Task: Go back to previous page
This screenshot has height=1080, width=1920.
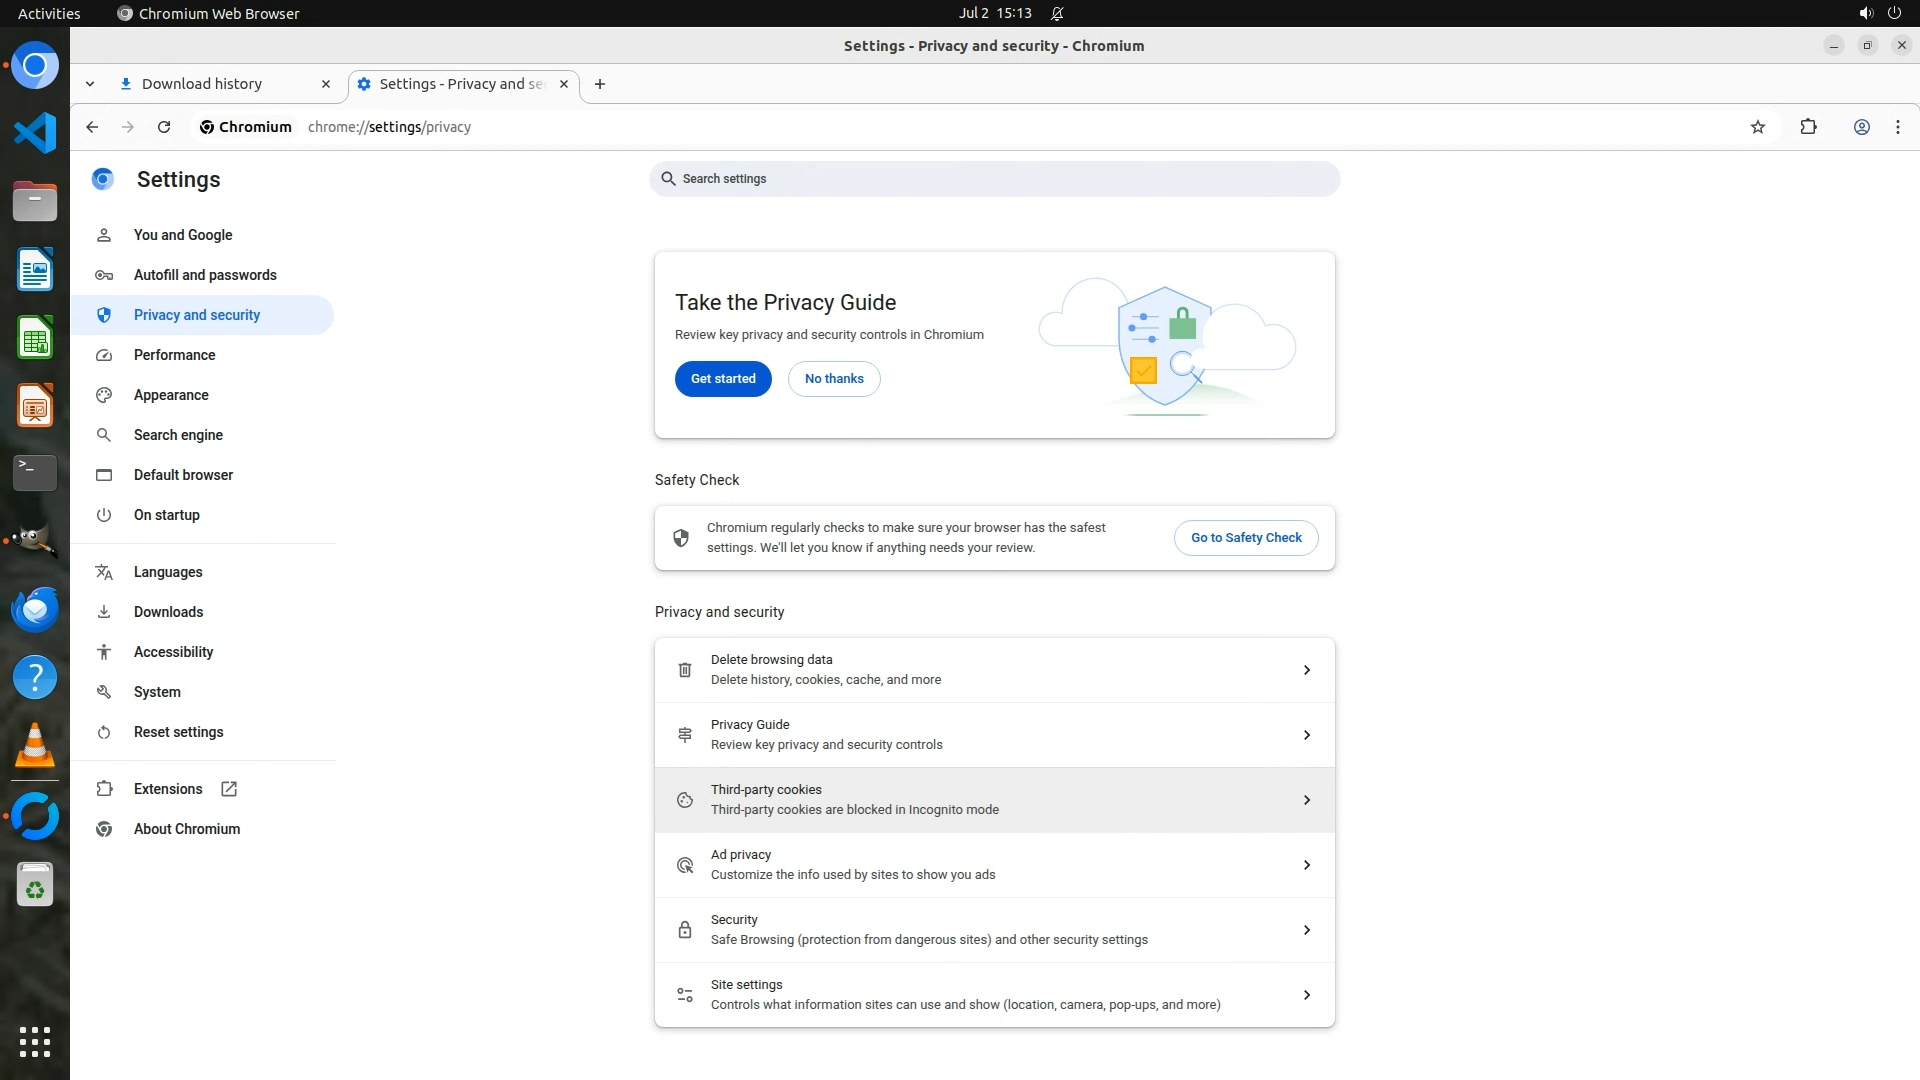Action: coord(92,127)
